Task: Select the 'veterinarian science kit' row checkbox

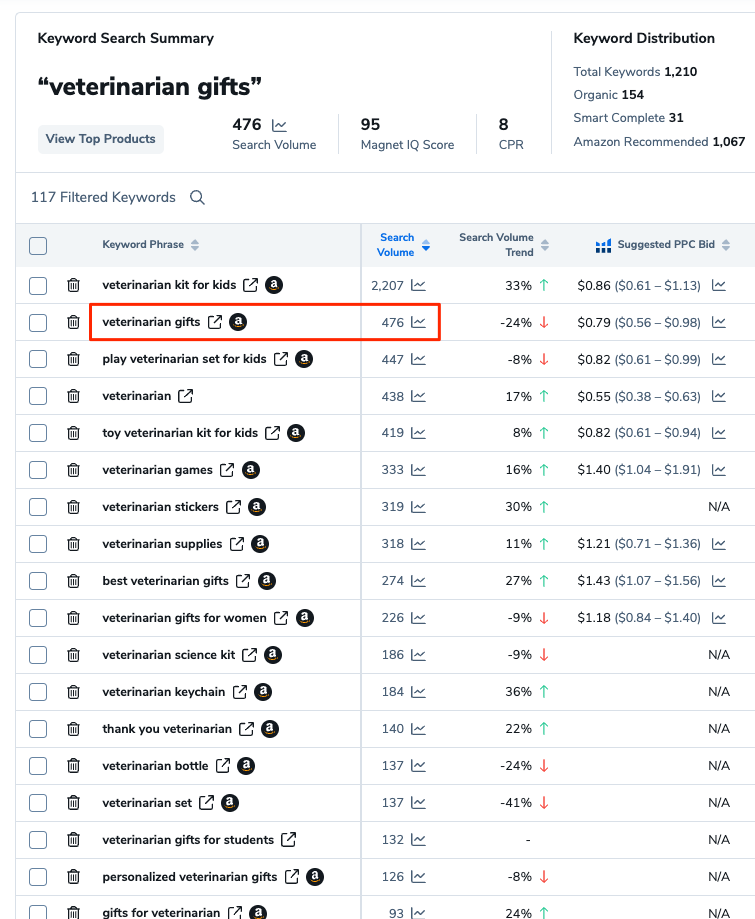Action: pos(38,655)
